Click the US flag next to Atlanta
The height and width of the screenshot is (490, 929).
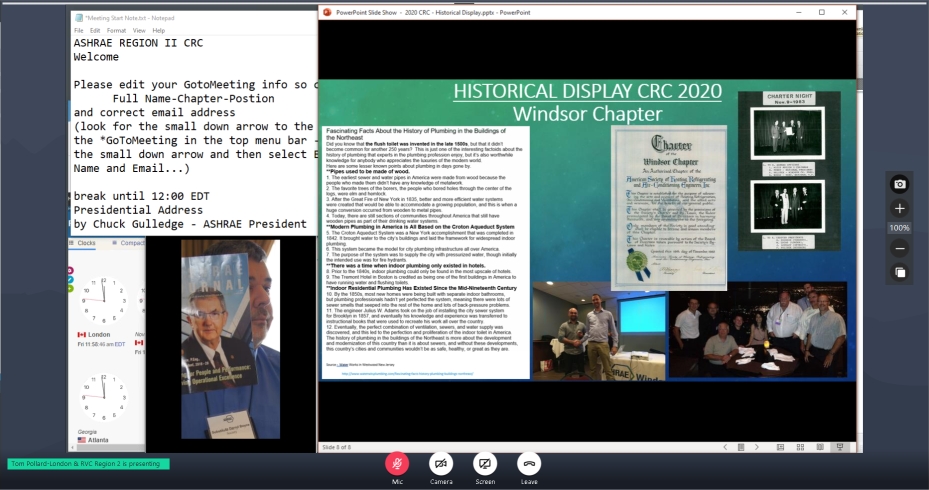pyautogui.click(x=82, y=440)
